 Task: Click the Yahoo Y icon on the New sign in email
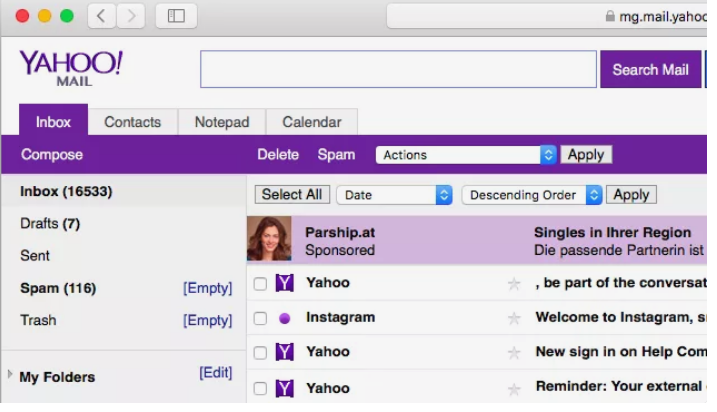coord(284,352)
